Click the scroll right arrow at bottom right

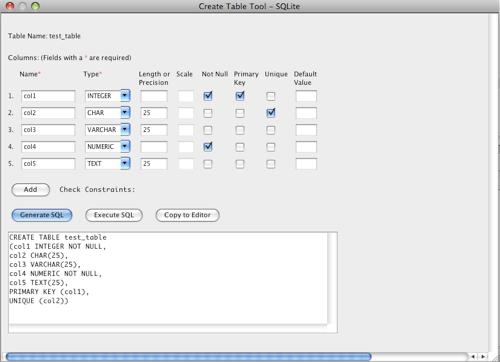[483, 357]
